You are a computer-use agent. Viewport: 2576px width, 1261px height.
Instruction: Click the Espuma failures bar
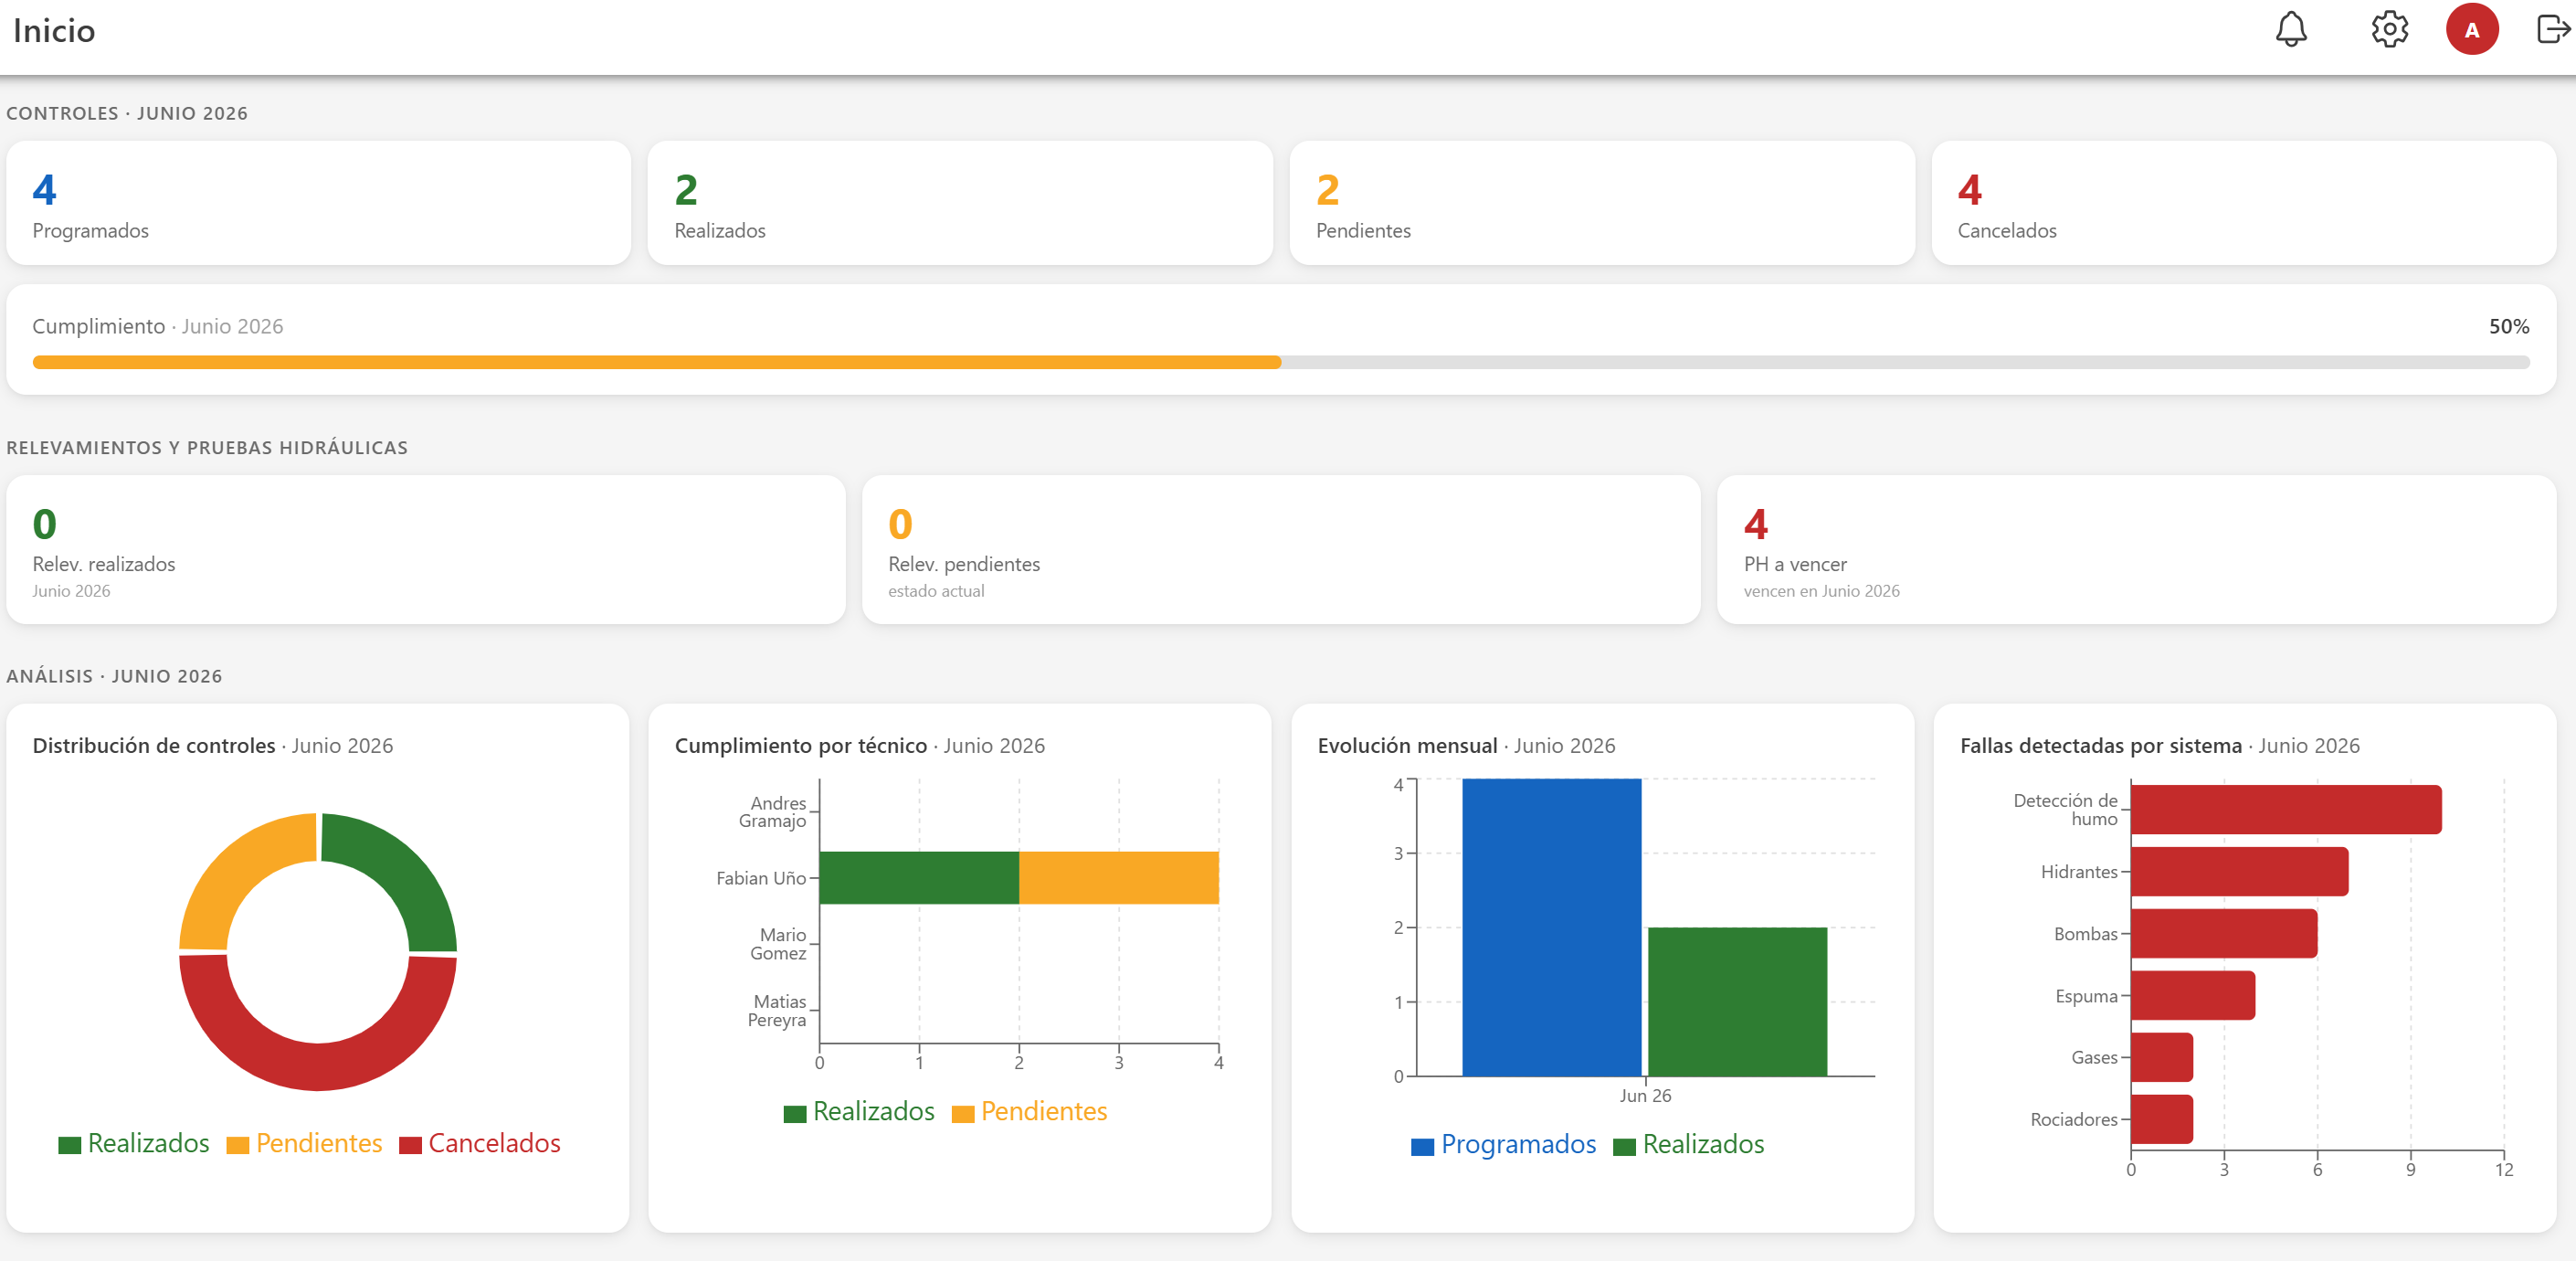(x=2193, y=995)
